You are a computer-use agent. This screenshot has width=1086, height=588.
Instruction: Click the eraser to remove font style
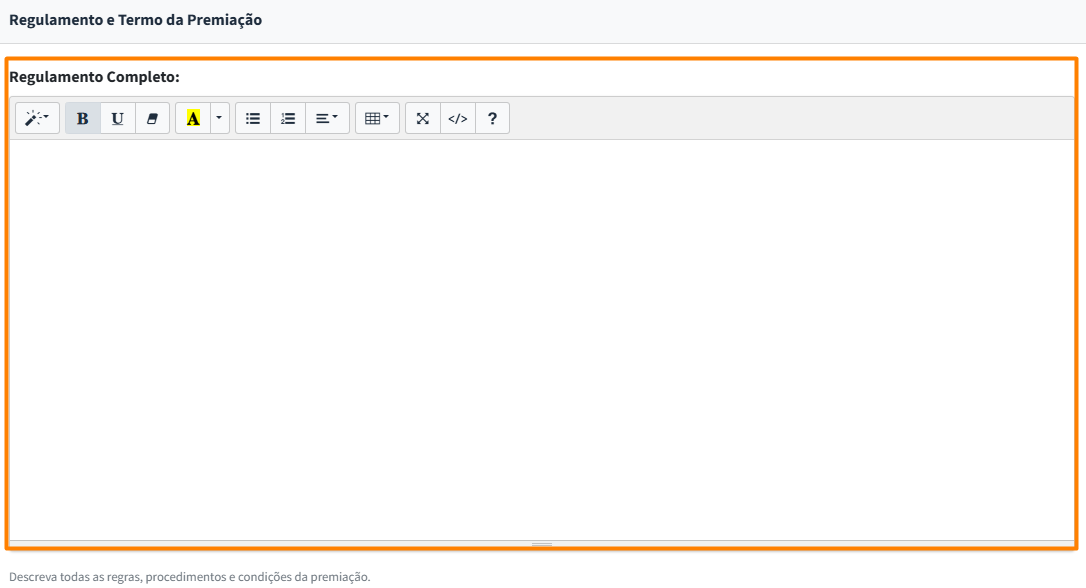click(152, 118)
